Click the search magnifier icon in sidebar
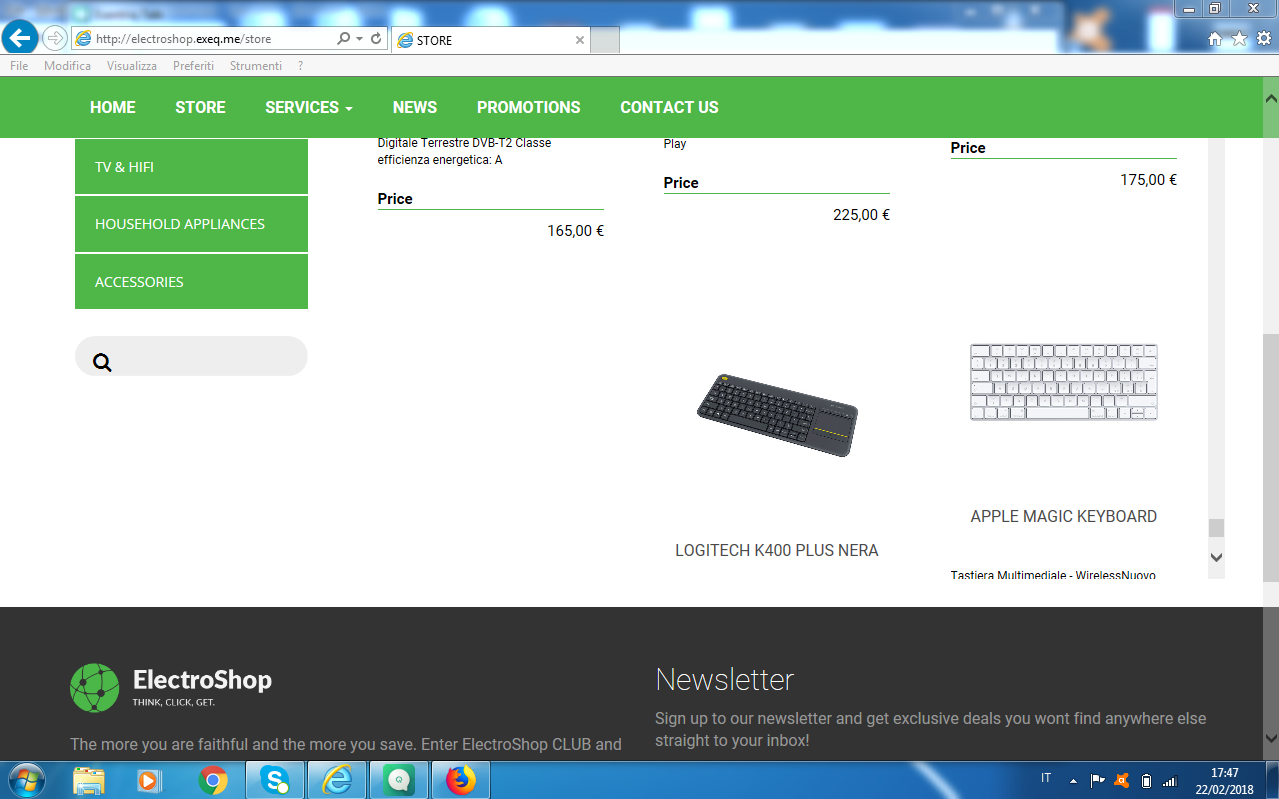This screenshot has width=1279, height=799. (102, 362)
